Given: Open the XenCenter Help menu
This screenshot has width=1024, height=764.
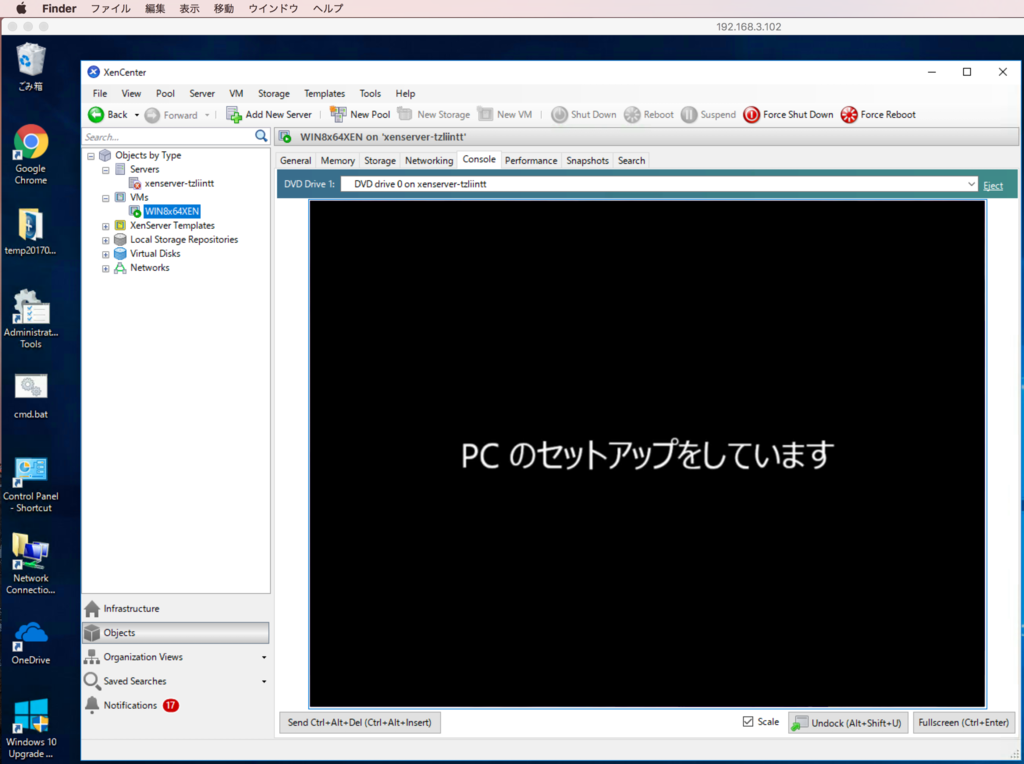Looking at the screenshot, I should tap(405, 93).
